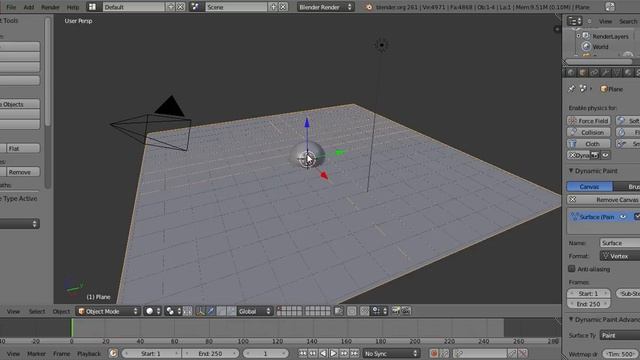This screenshot has width=640, height=360.
Task: Adjust Dynamic Paint End: 250 frame slider
Action: [x=589, y=304]
